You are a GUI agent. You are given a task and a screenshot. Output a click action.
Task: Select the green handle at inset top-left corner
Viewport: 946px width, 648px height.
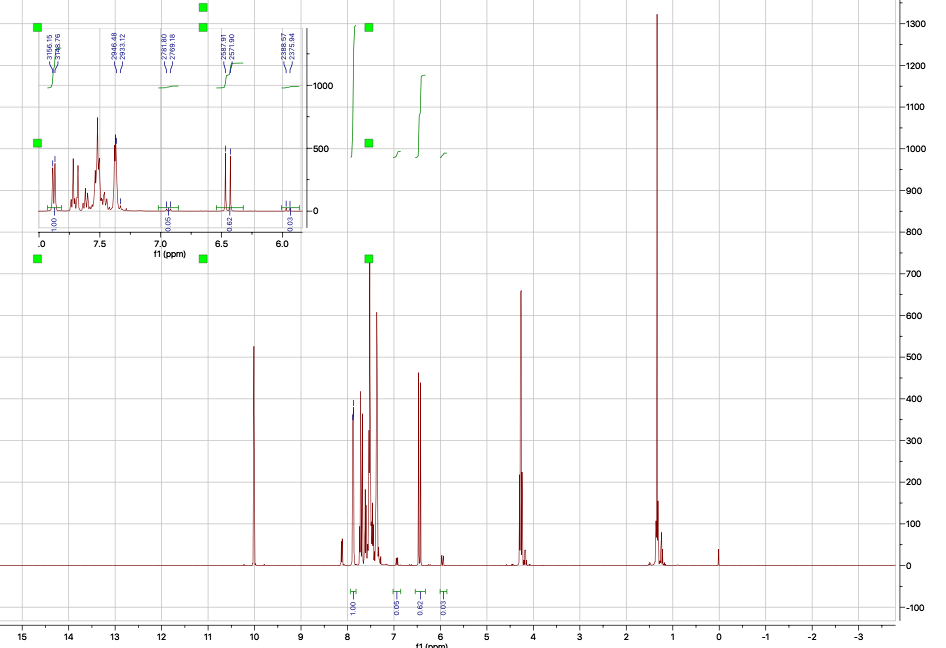click(37, 28)
